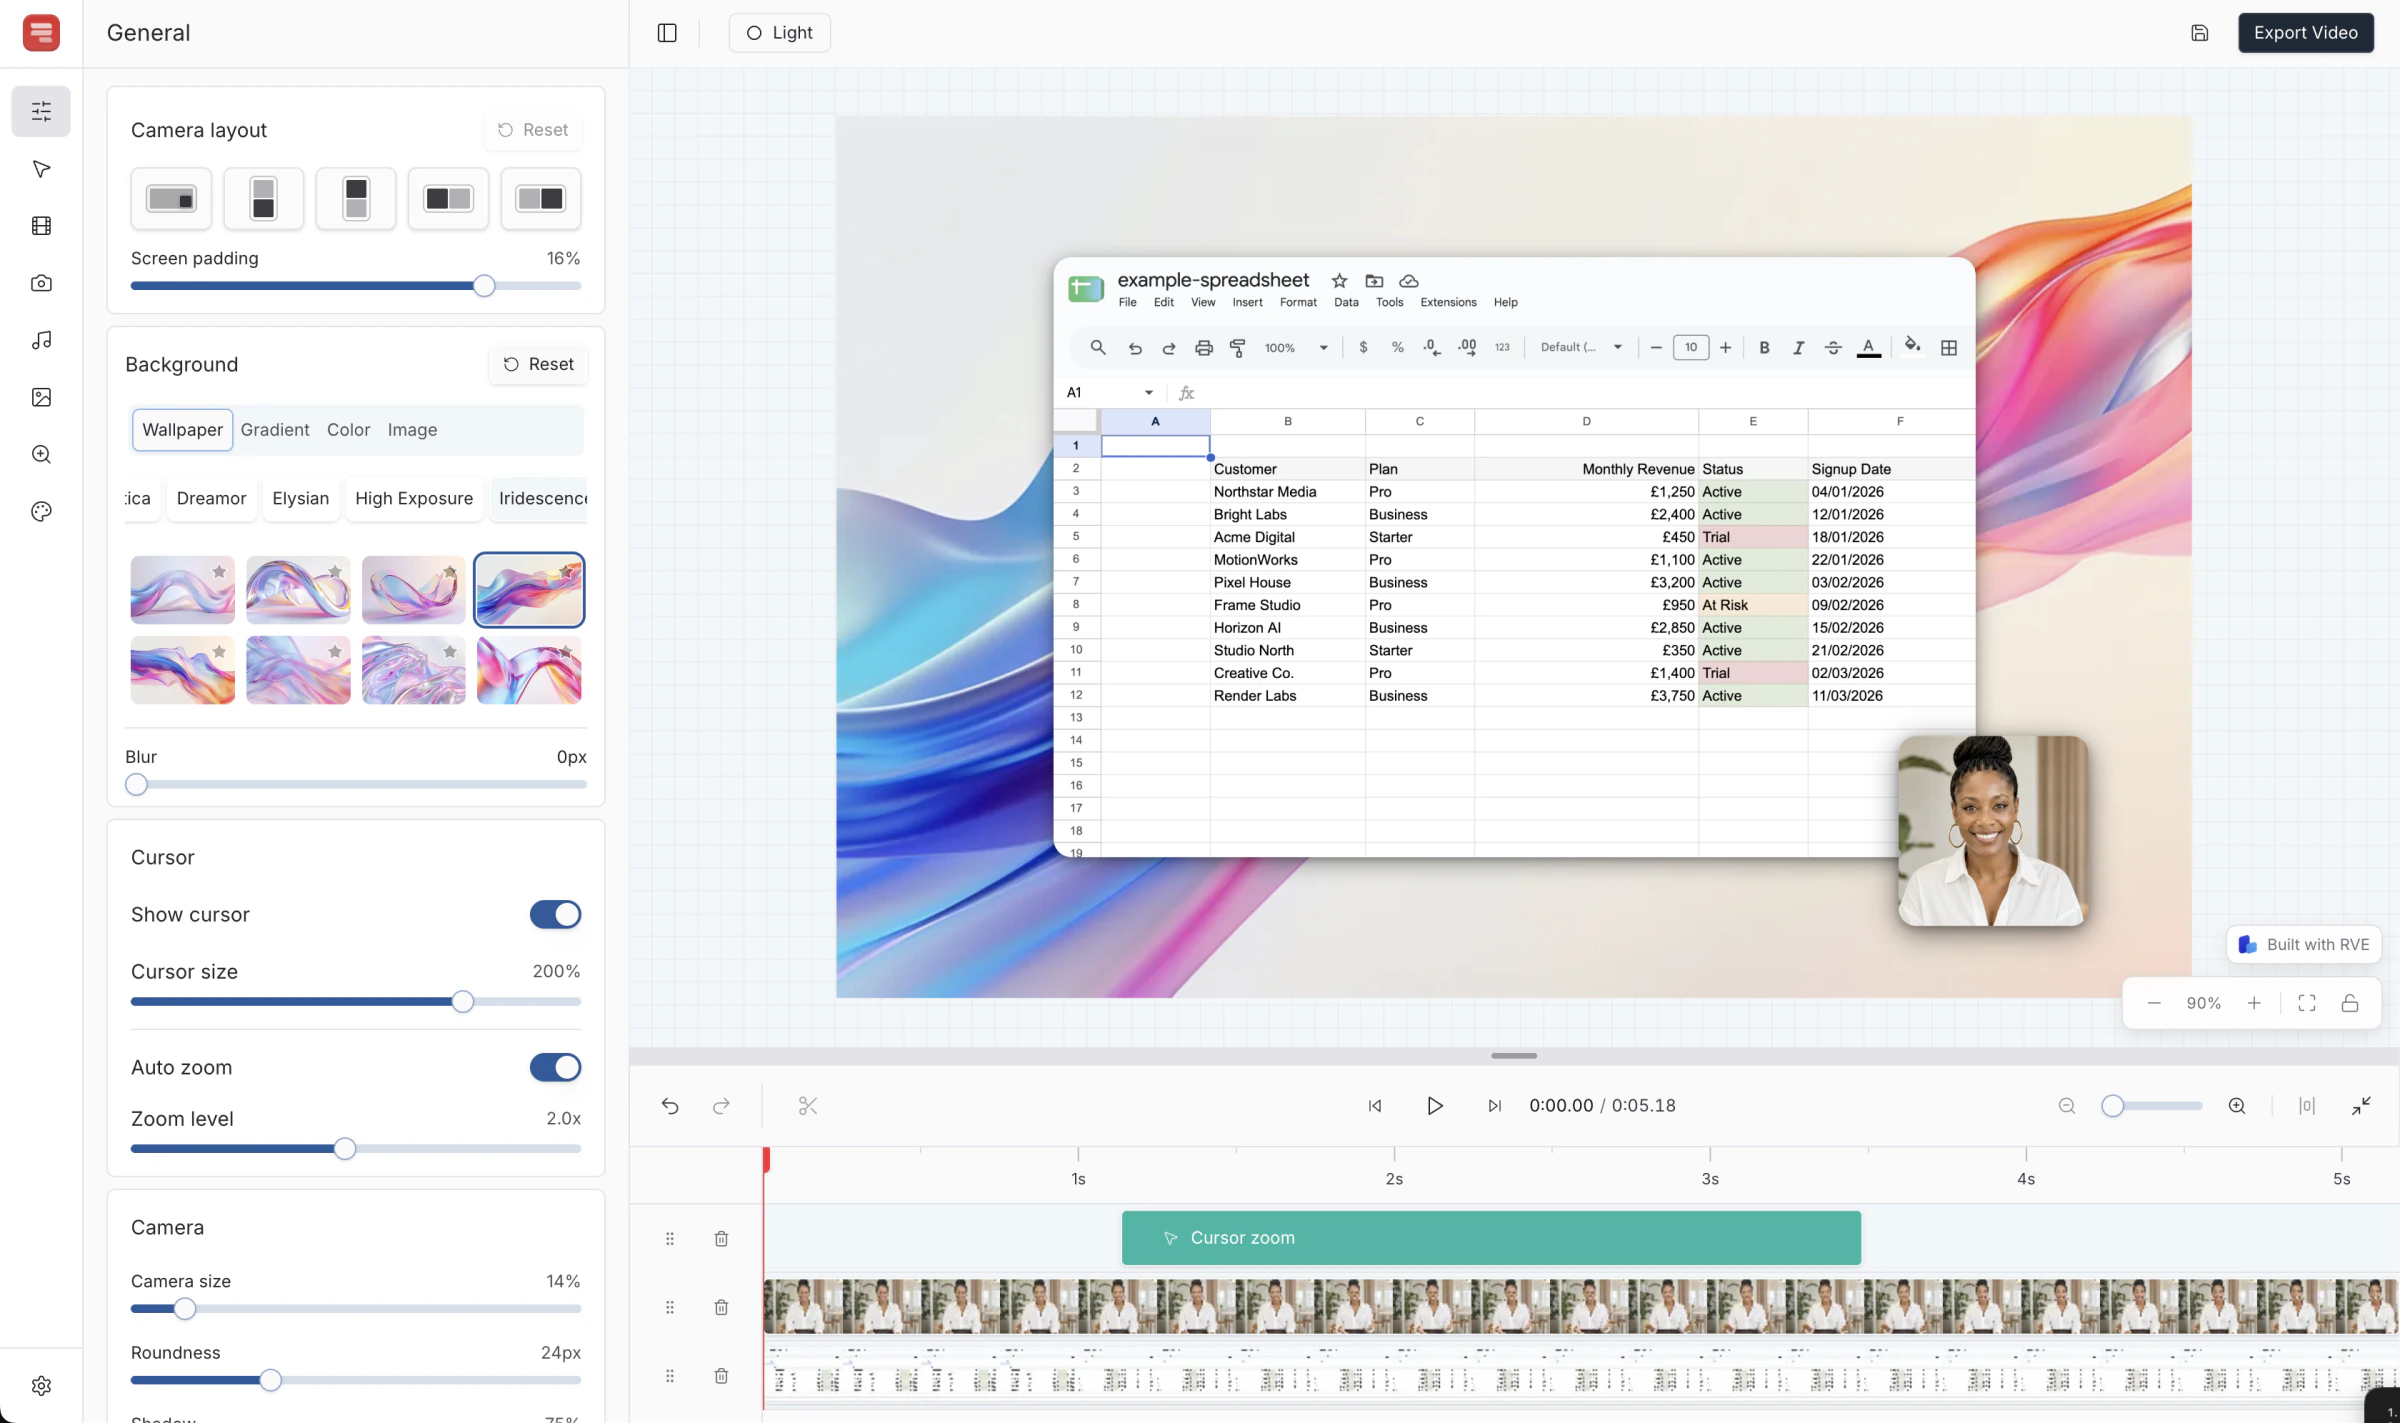Reset the Background settings
The height and width of the screenshot is (1423, 2400).
[538, 364]
